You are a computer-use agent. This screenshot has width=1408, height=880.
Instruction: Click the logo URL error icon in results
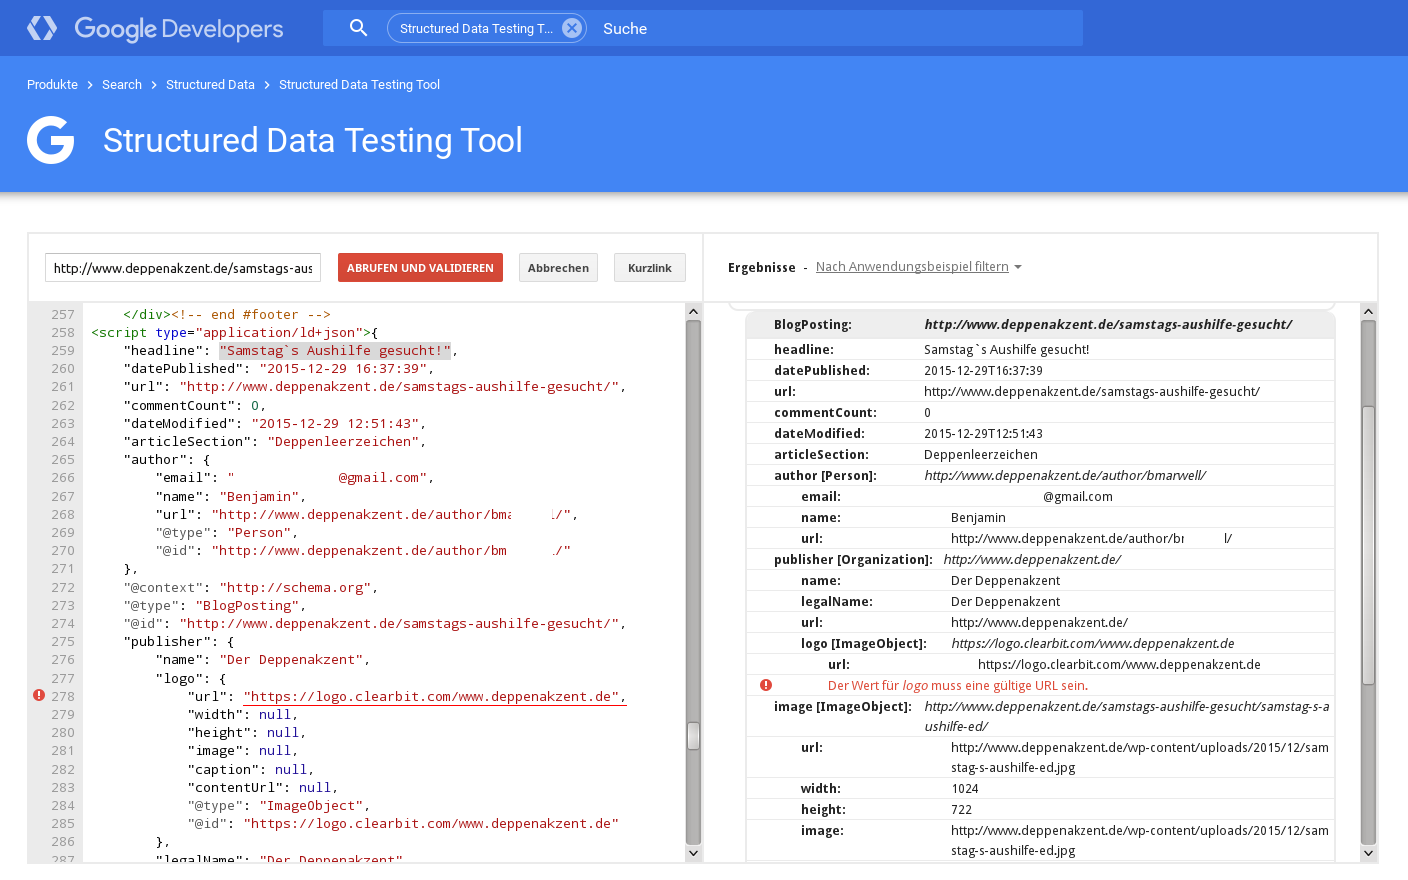tap(766, 685)
